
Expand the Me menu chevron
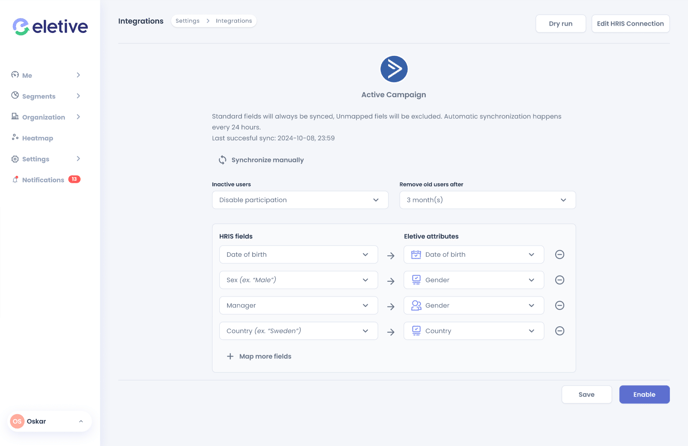pos(78,75)
